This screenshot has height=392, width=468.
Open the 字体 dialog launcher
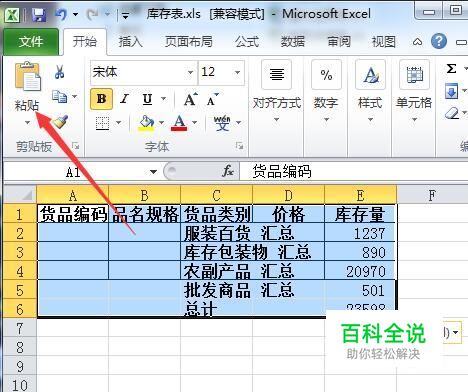pos(239,146)
